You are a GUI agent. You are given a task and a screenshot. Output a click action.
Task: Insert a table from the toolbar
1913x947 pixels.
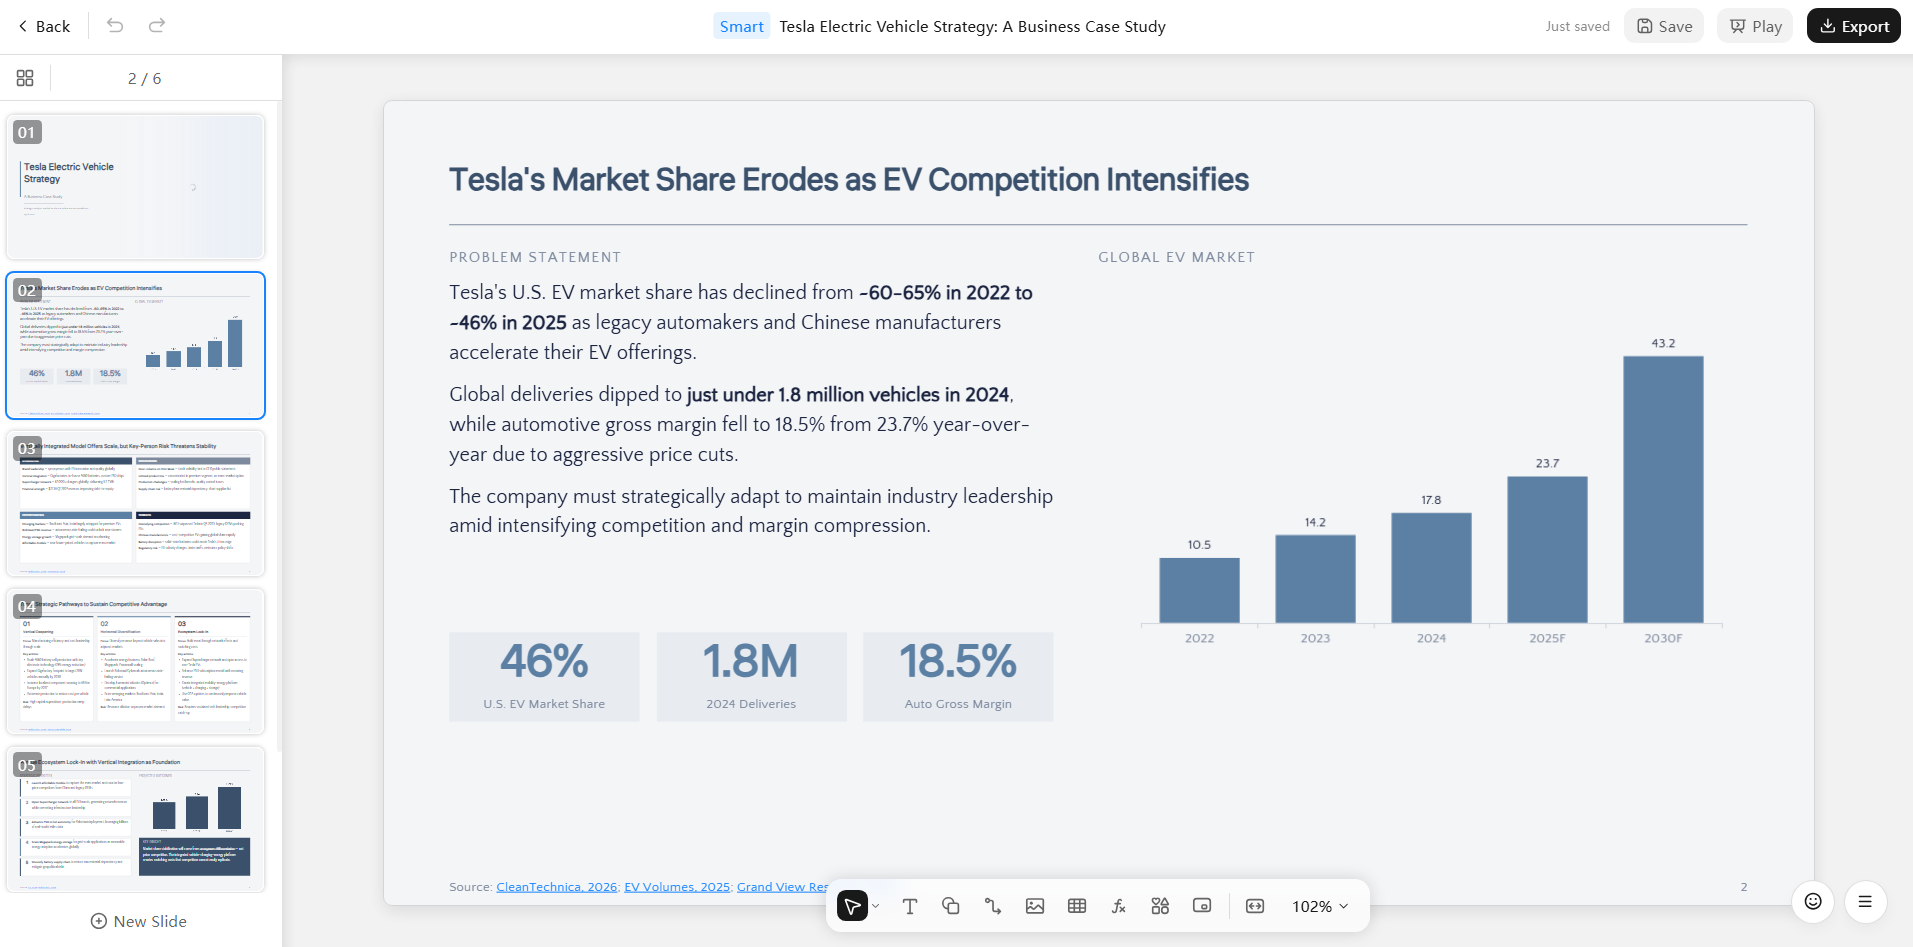(1077, 906)
